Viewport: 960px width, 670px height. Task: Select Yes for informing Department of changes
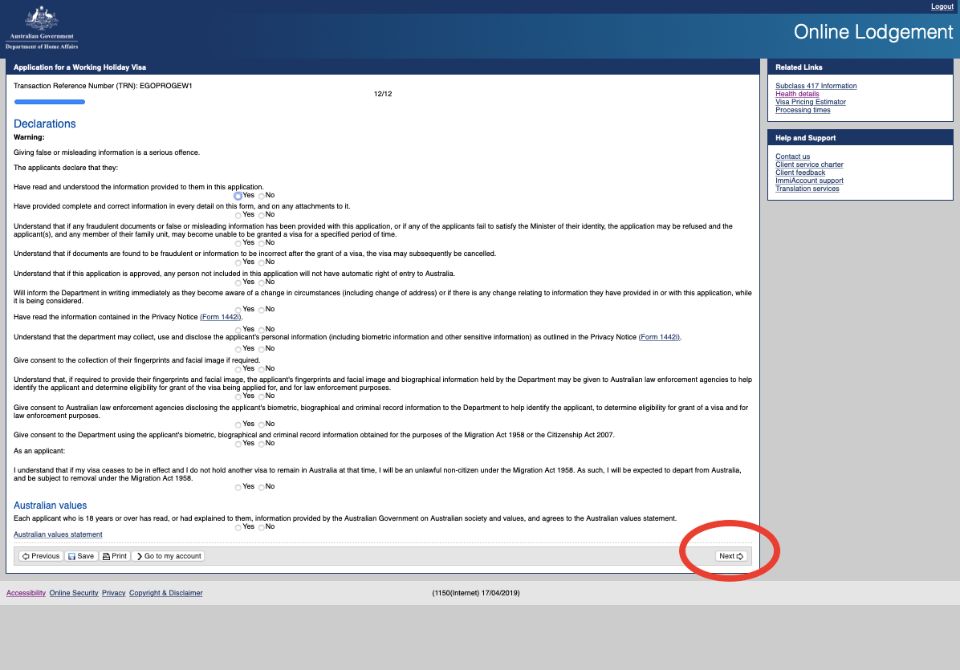pos(238,310)
